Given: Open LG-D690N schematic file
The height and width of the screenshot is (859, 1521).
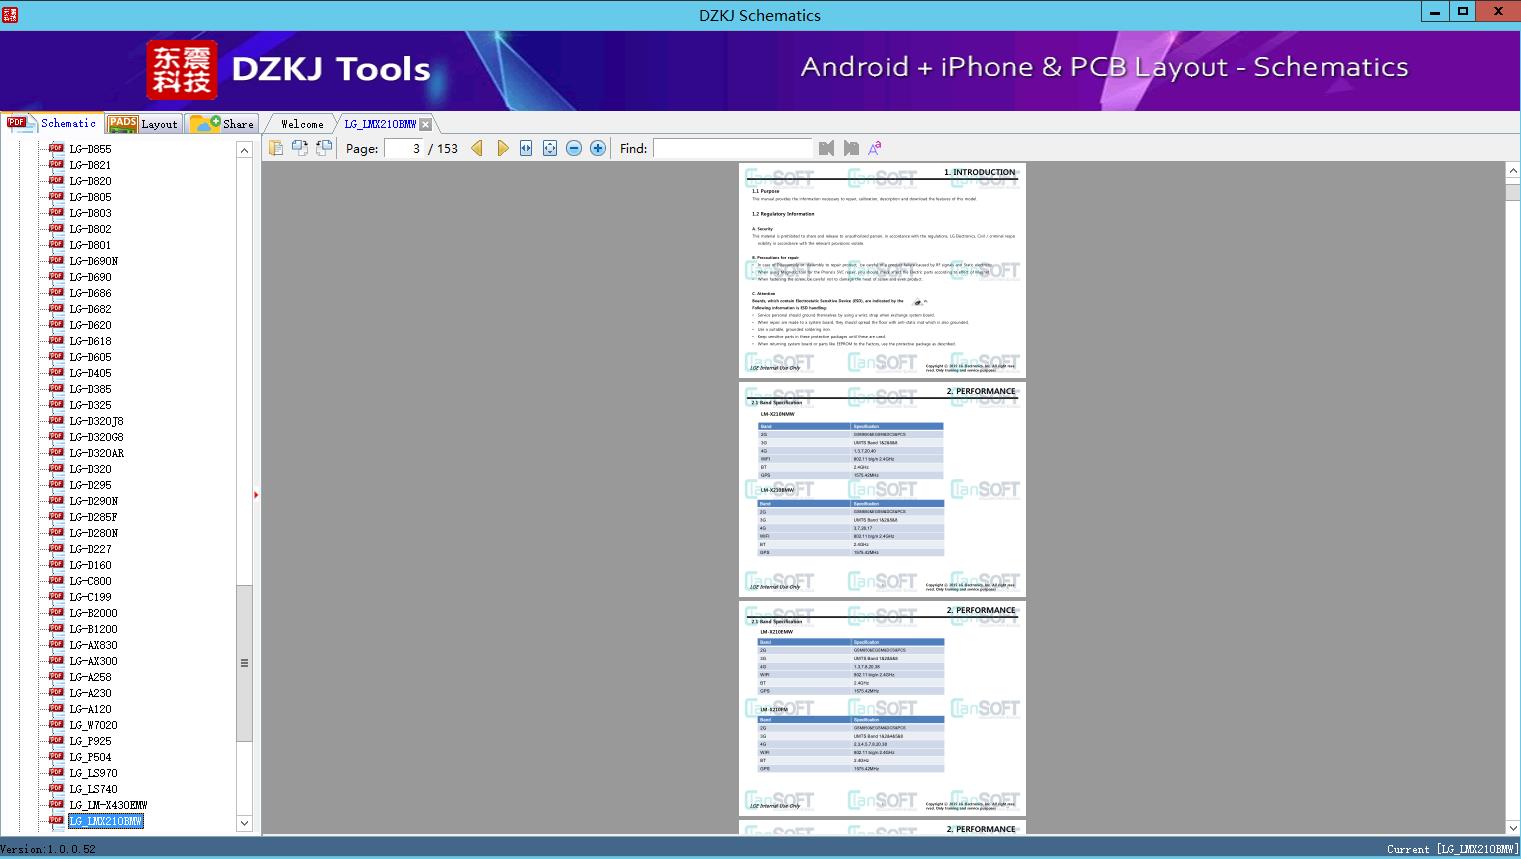Looking at the screenshot, I should click(93, 261).
